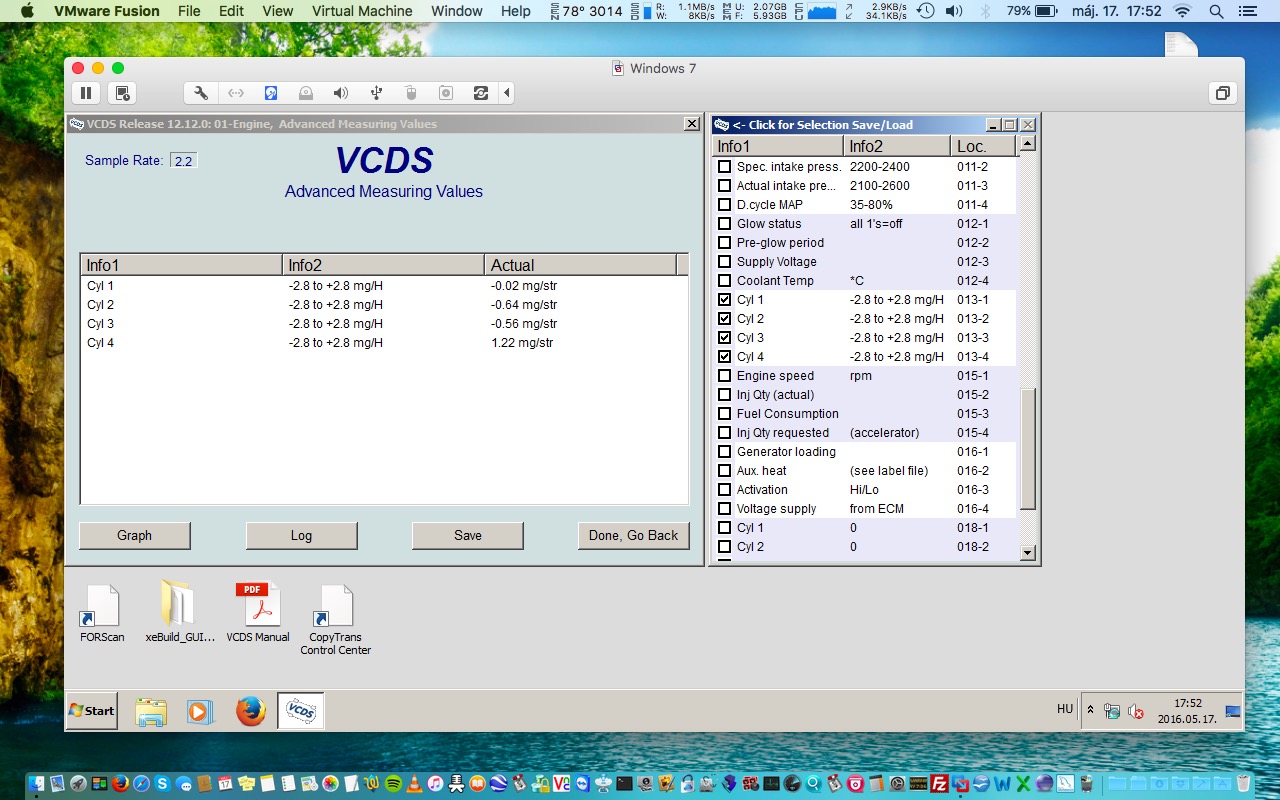Open VM snapshots button in toolbar

coord(122,93)
